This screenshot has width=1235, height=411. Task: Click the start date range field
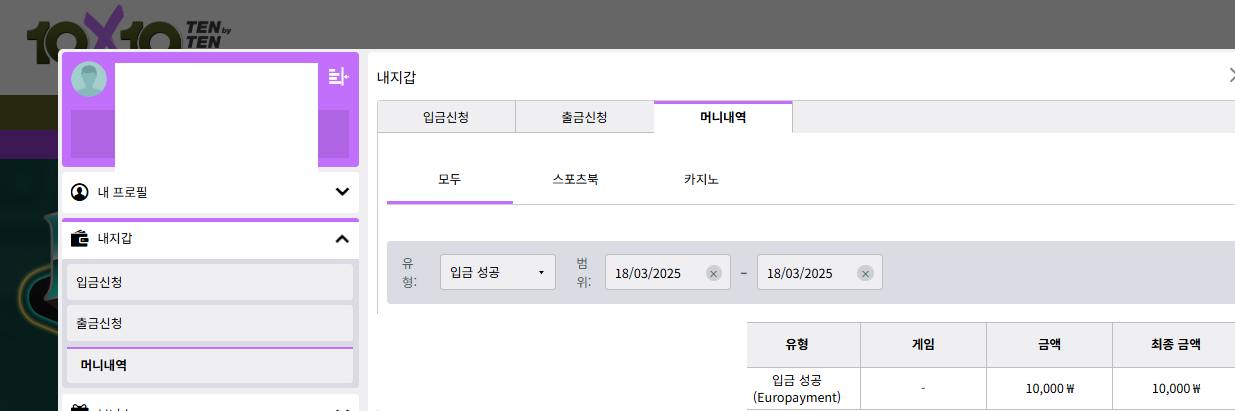[655, 273]
